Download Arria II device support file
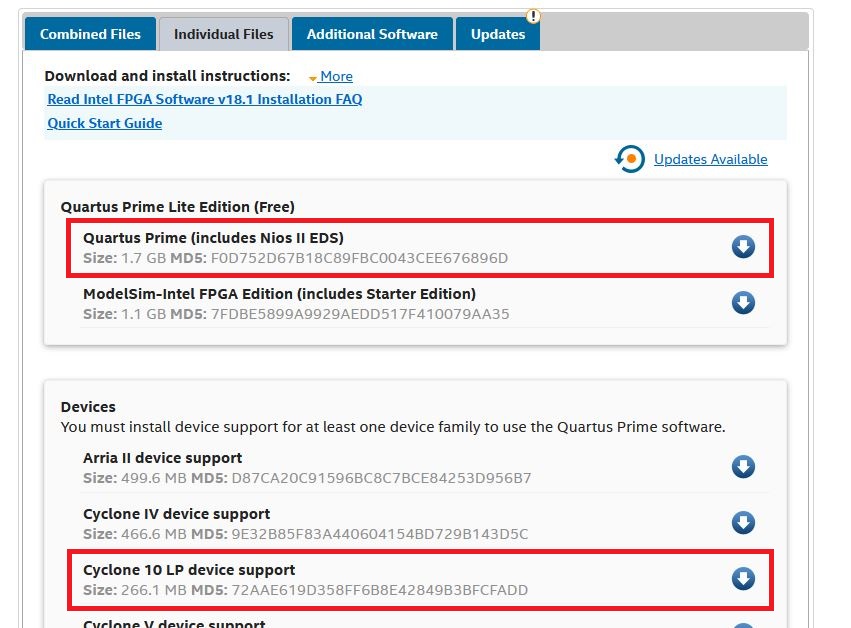This screenshot has width=851, height=628. tap(742, 467)
